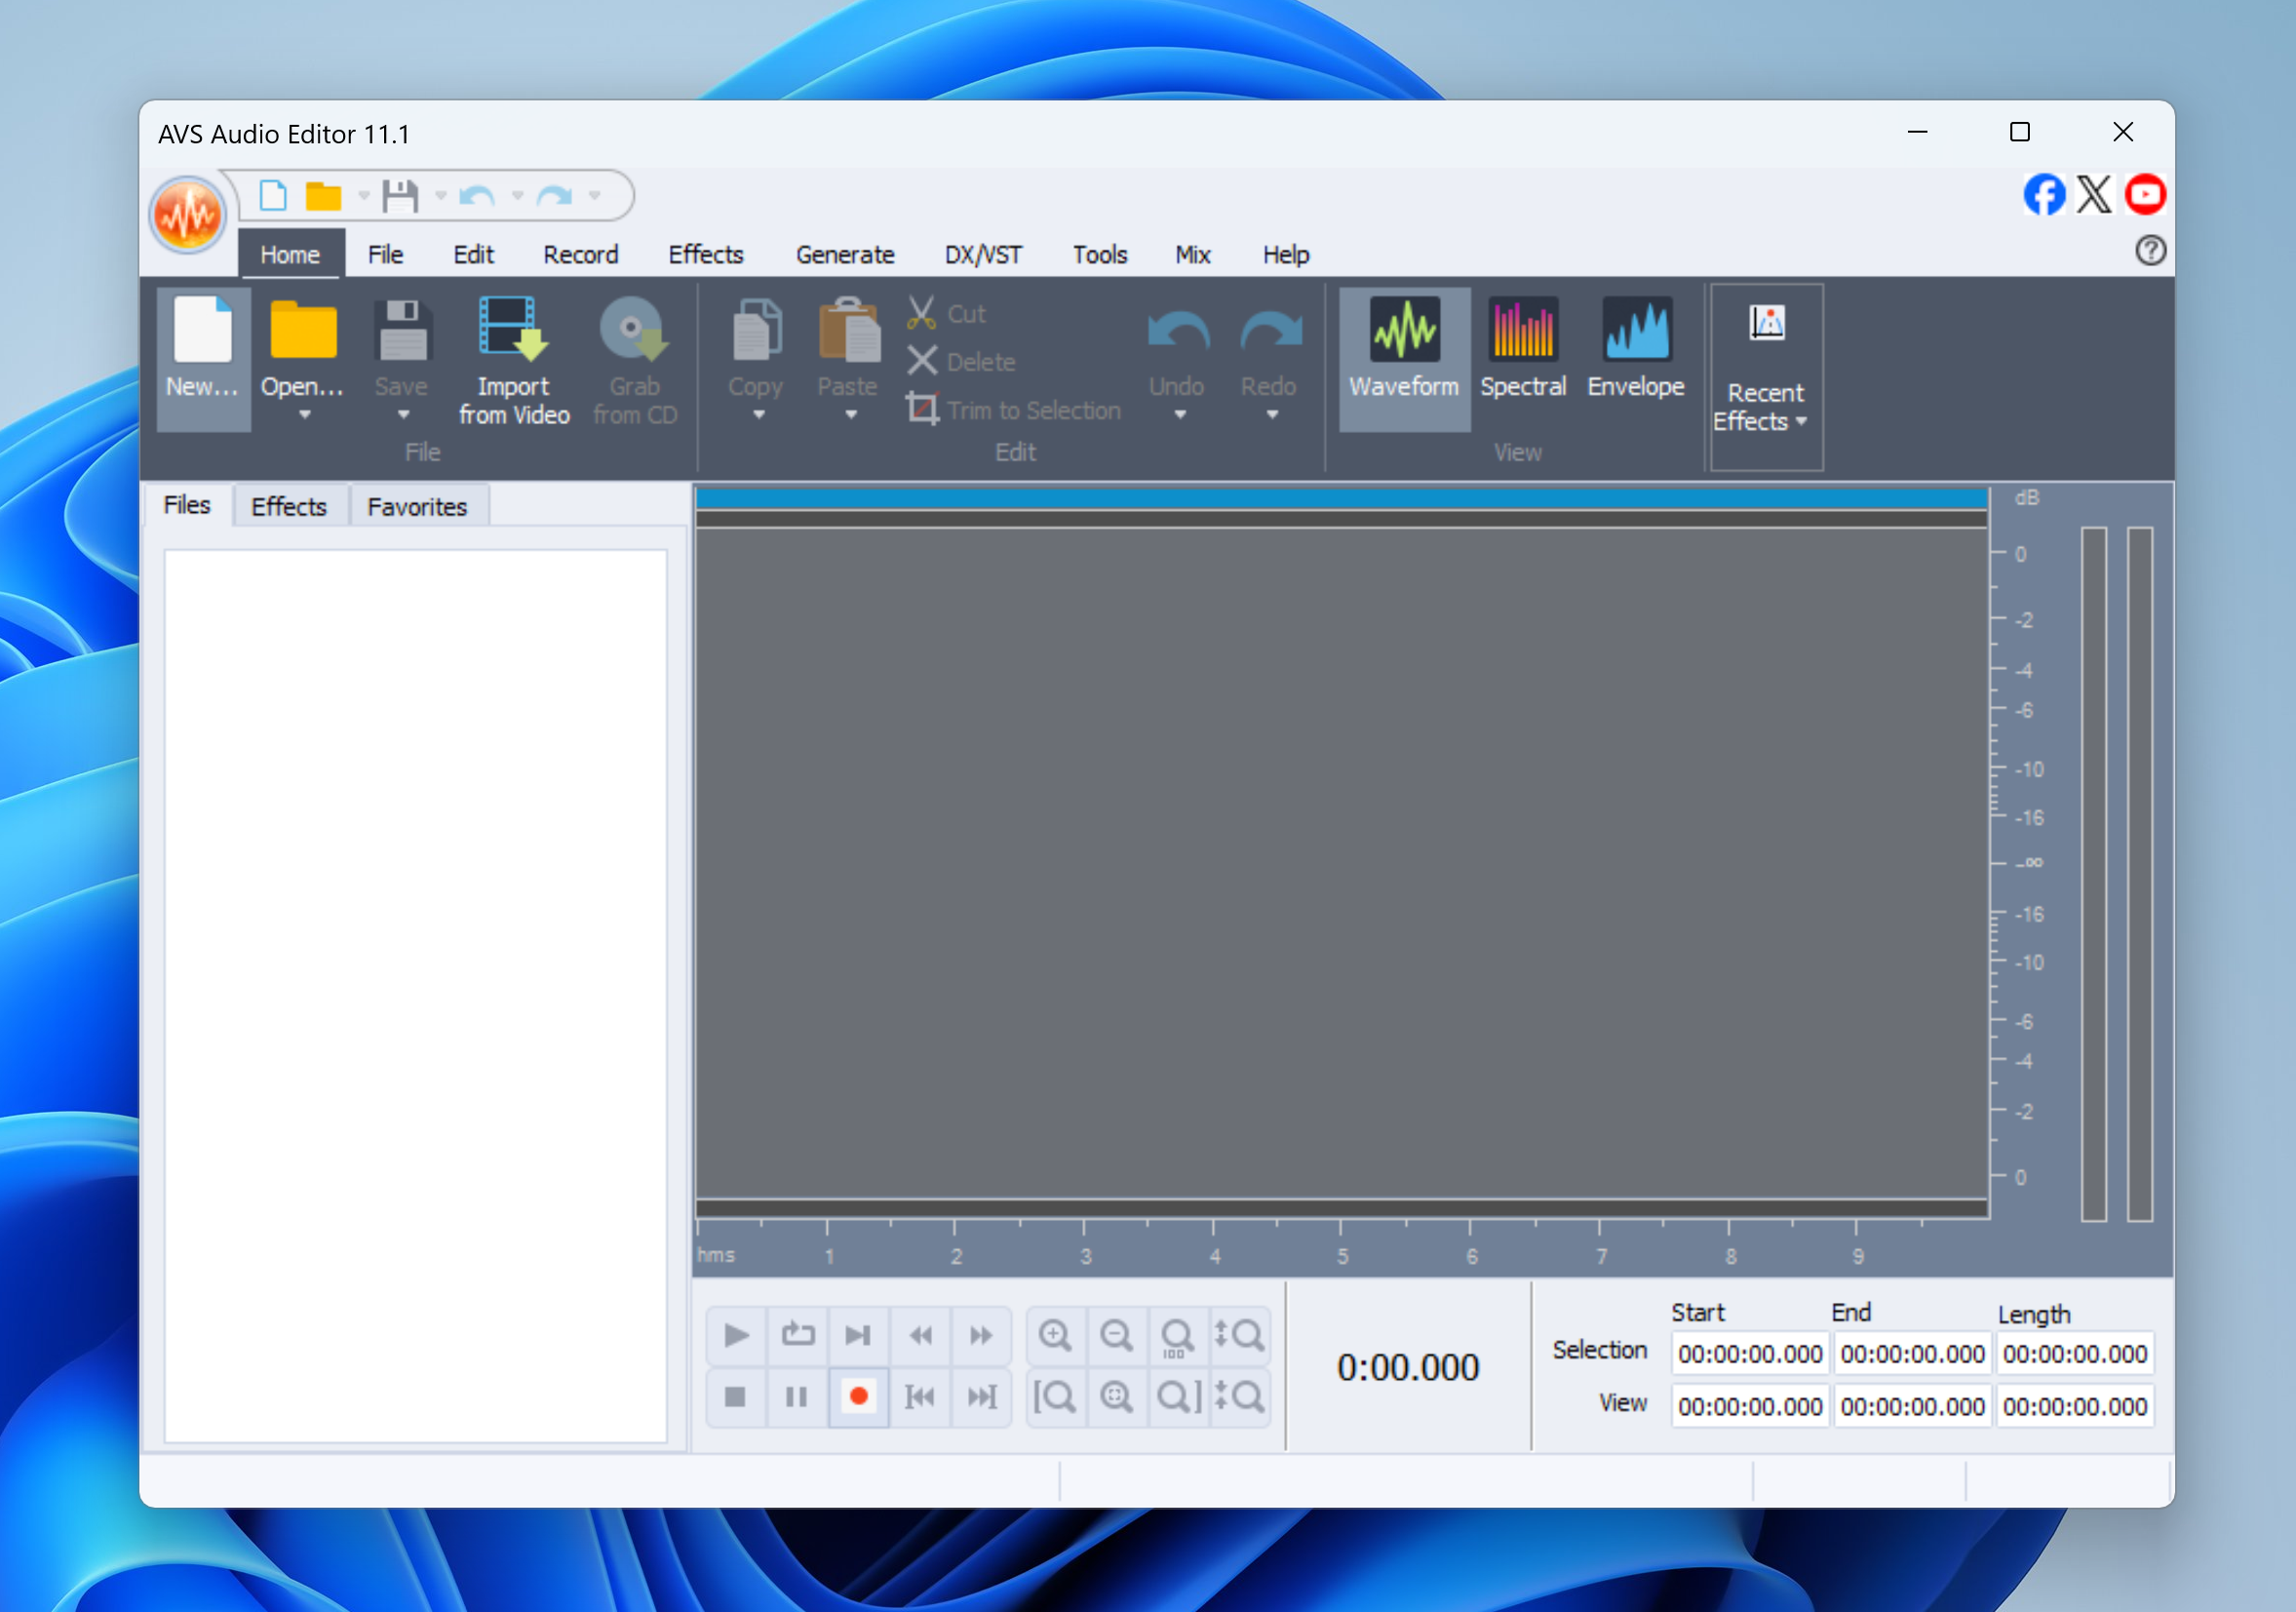The height and width of the screenshot is (1612, 2296).
Task: Expand quick access Redo dropdown arrow
Action: pos(595,195)
